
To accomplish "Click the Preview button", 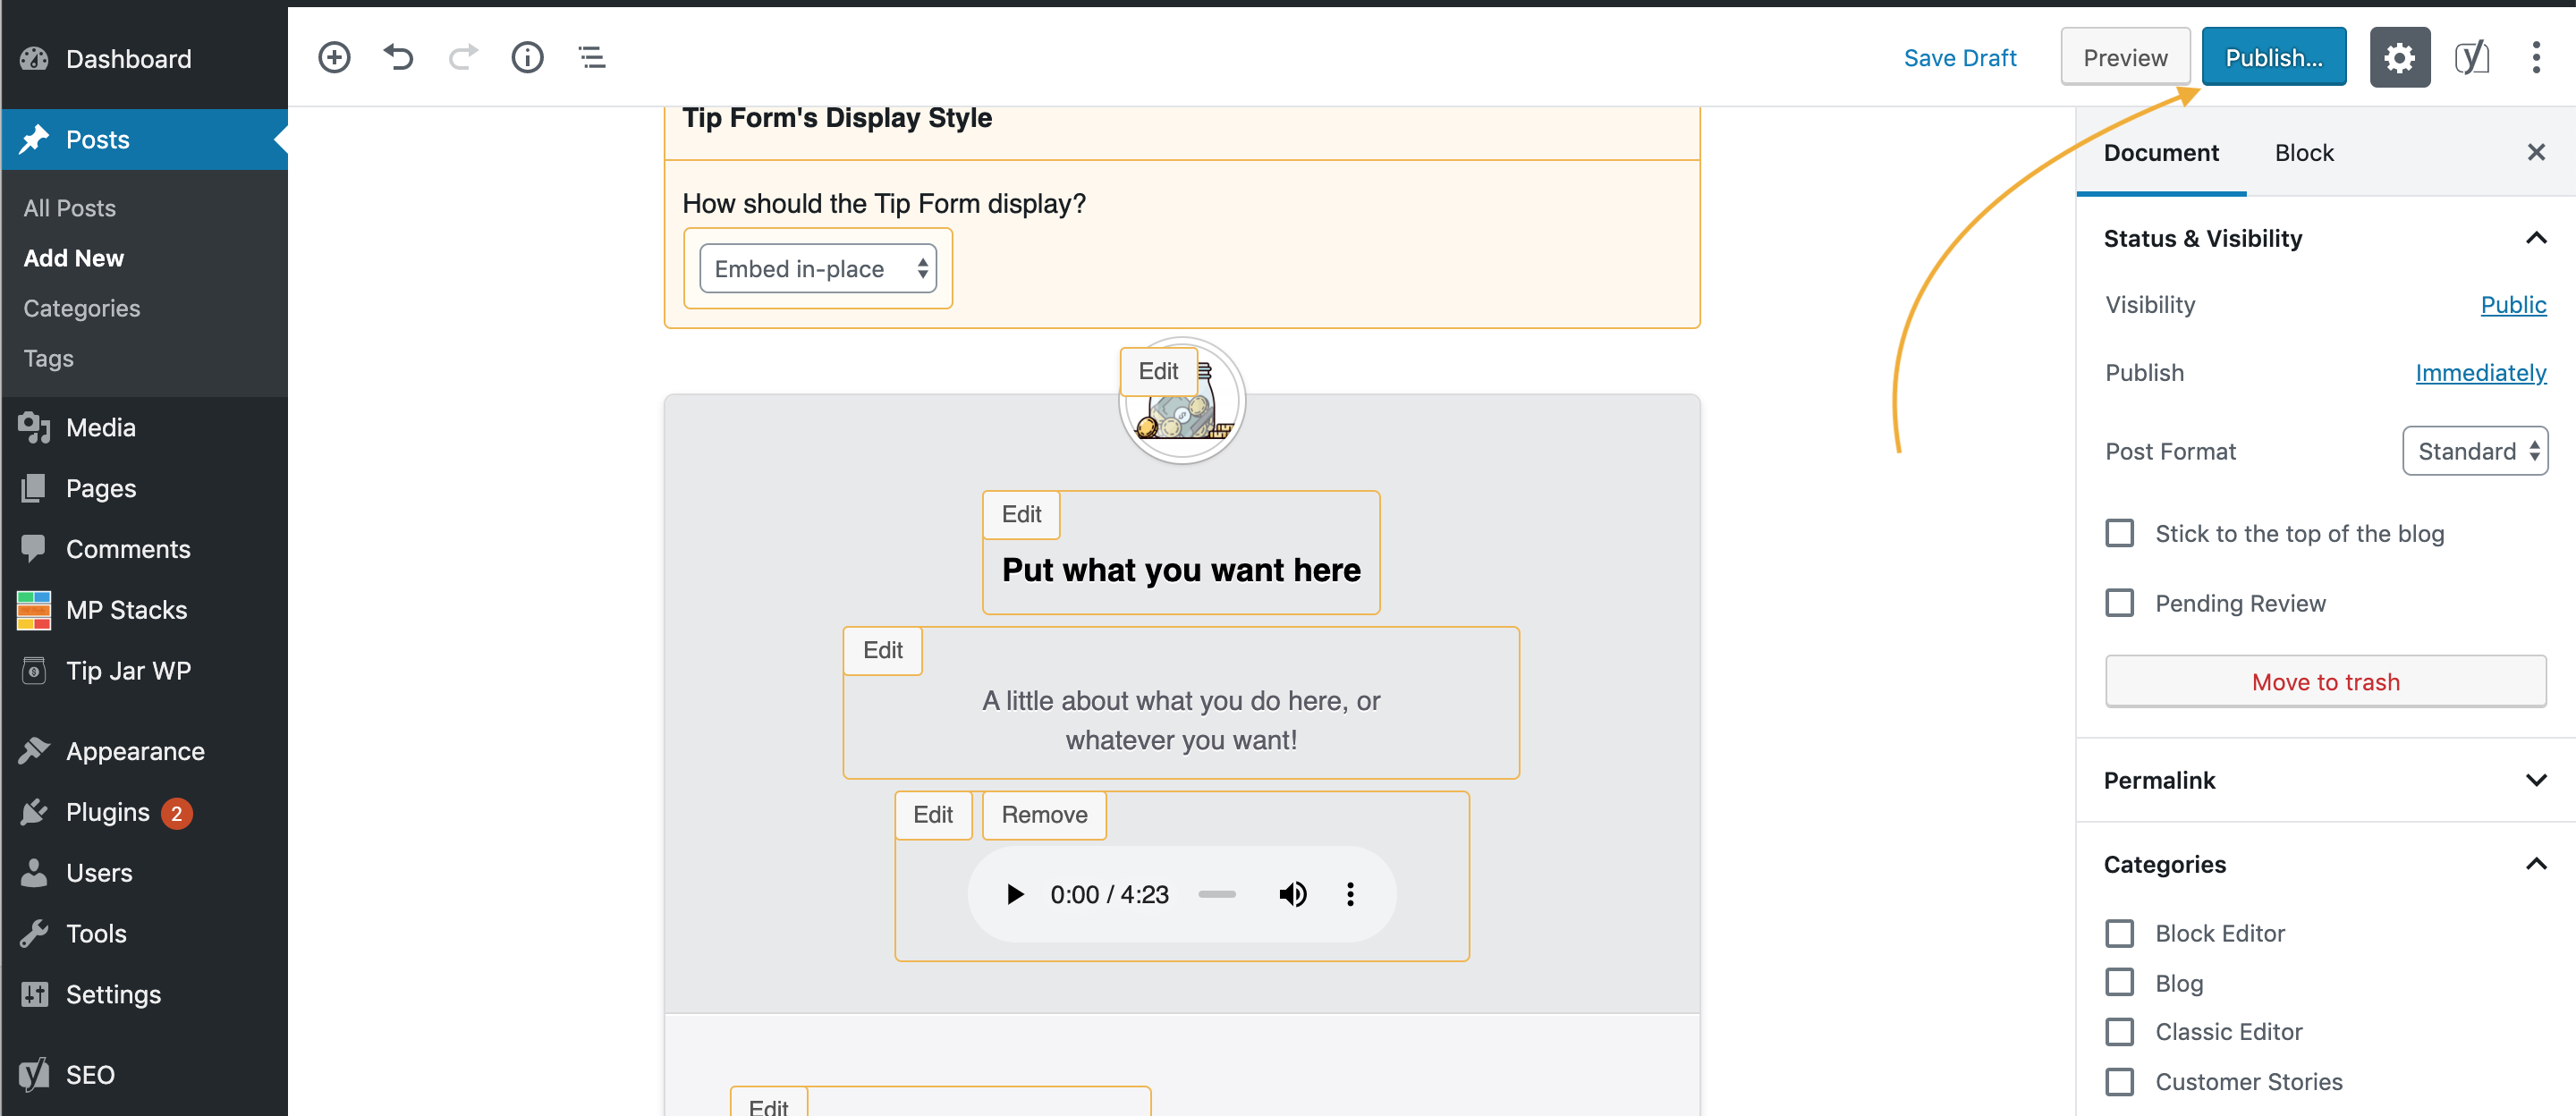I will pyautogui.click(x=2124, y=57).
